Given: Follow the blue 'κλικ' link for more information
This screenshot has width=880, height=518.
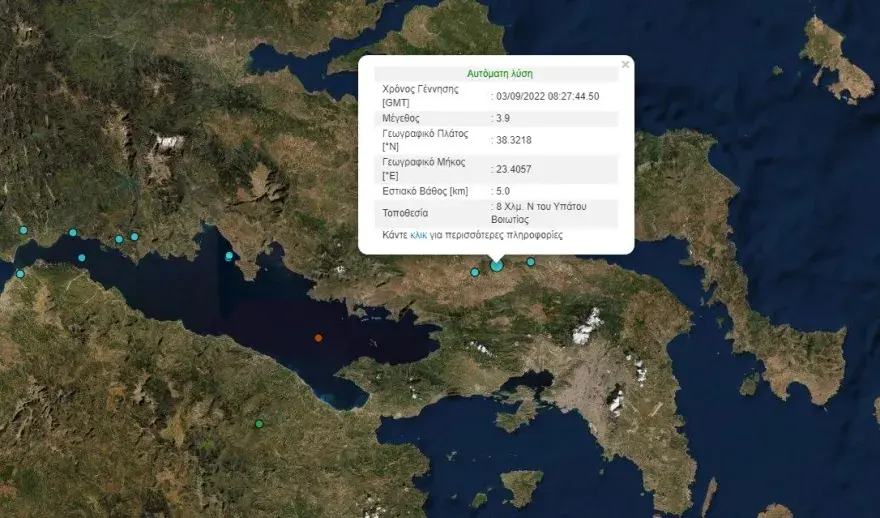Looking at the screenshot, I should point(418,235).
